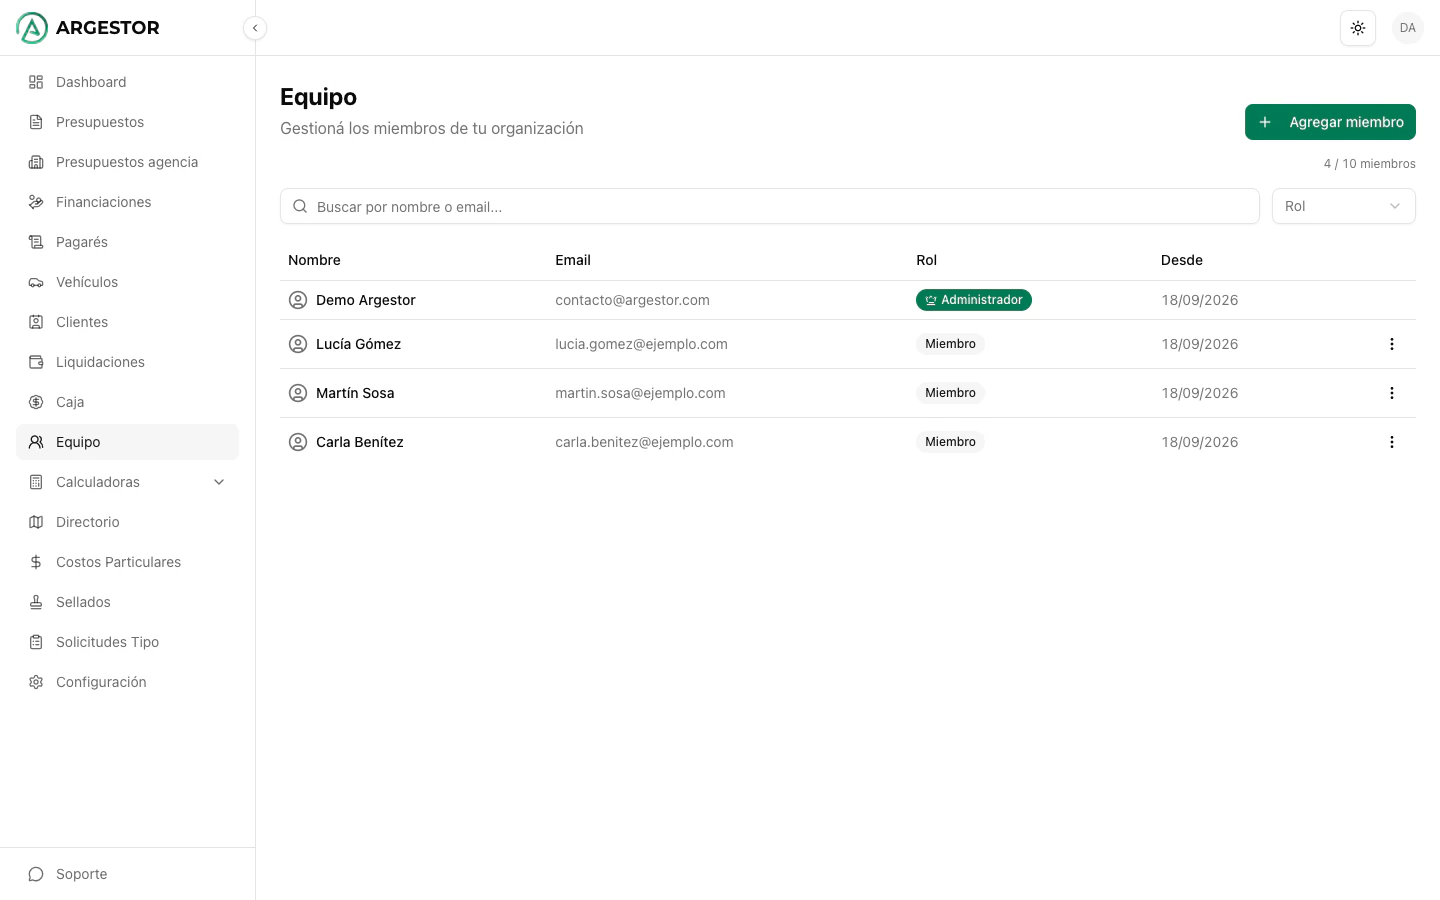Click Martín Sosa's avatar icon
This screenshot has height=900, width=1440.
point(298,393)
